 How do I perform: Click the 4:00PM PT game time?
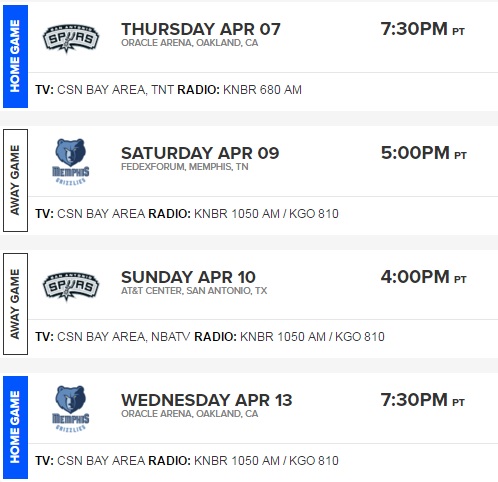(424, 277)
